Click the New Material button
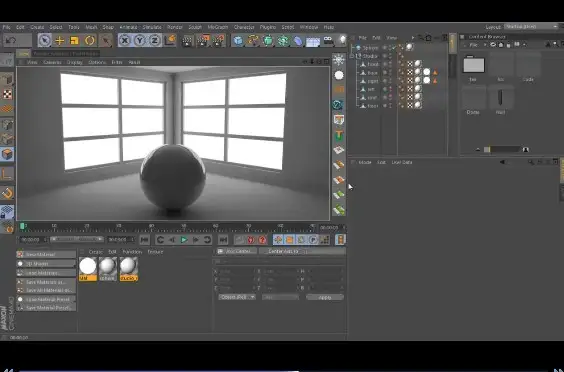This screenshot has width=564, height=372. [x=46, y=255]
